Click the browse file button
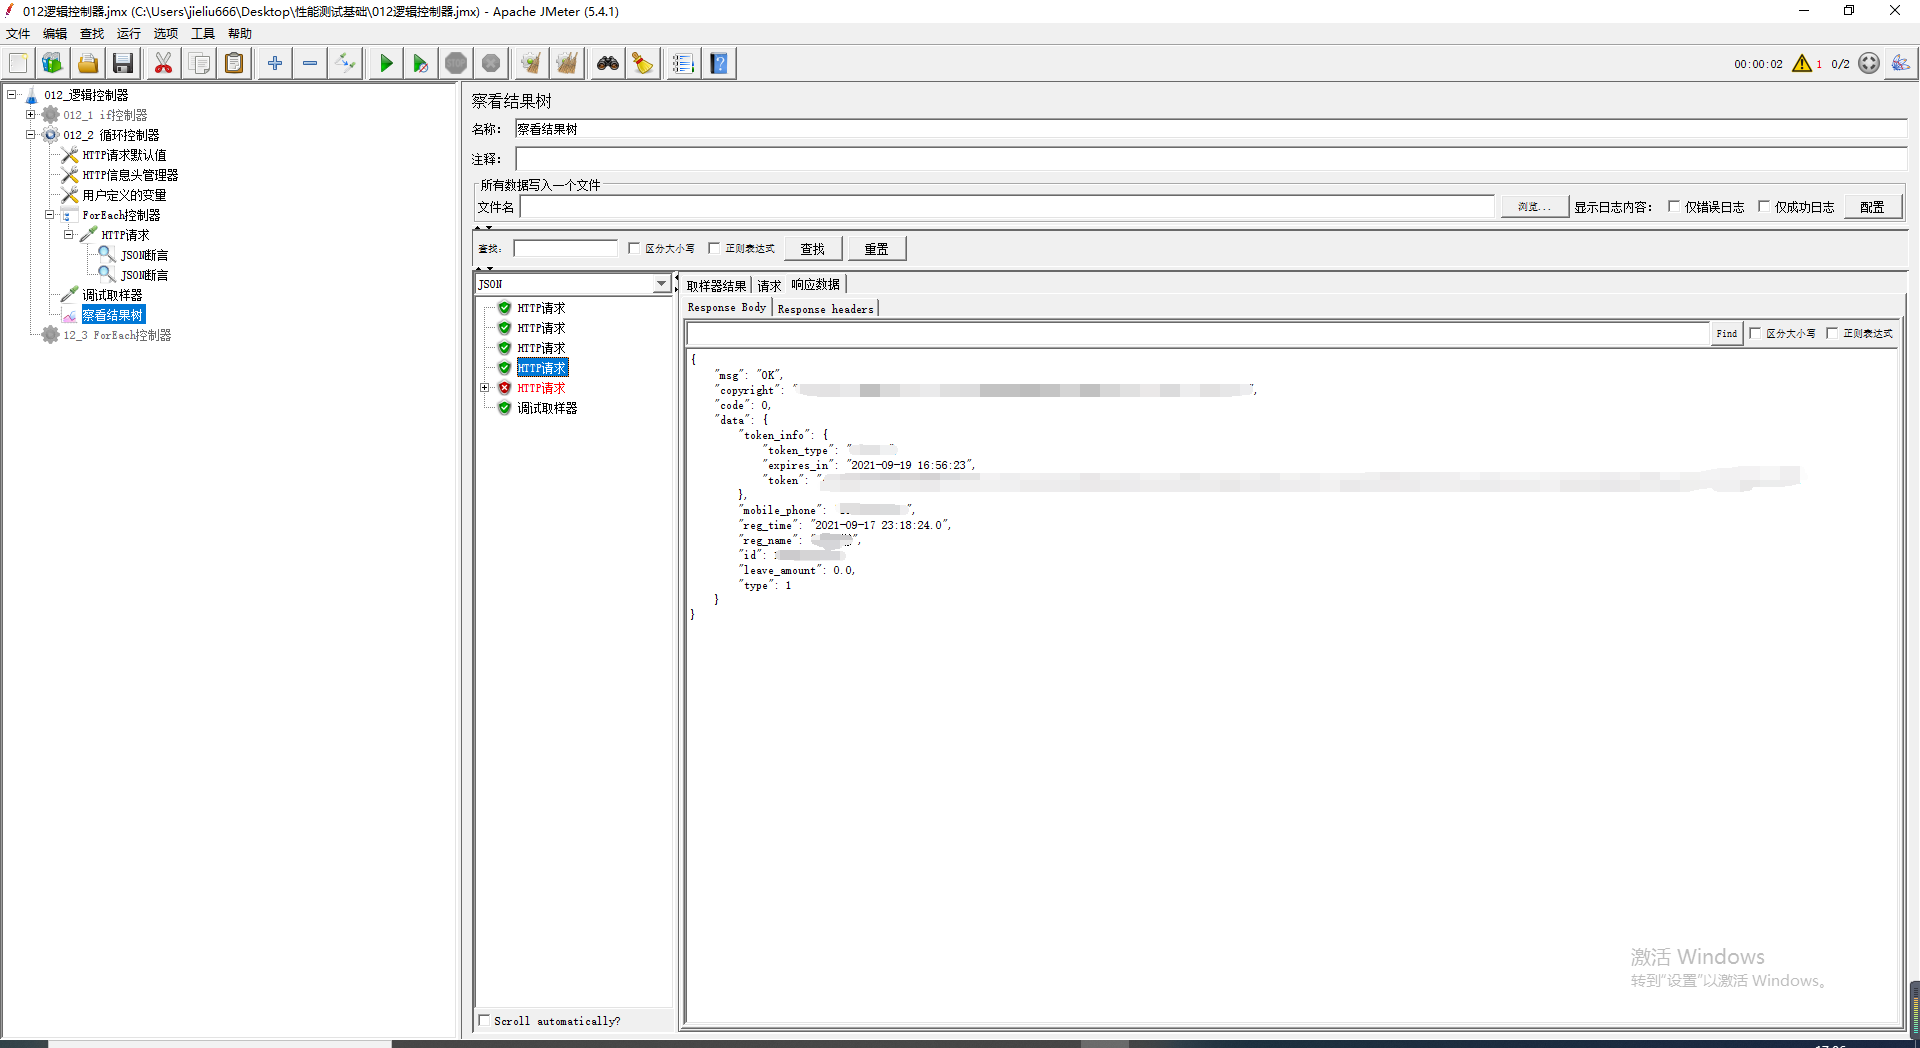Screen dimensions: 1920x1048 (x=1533, y=207)
